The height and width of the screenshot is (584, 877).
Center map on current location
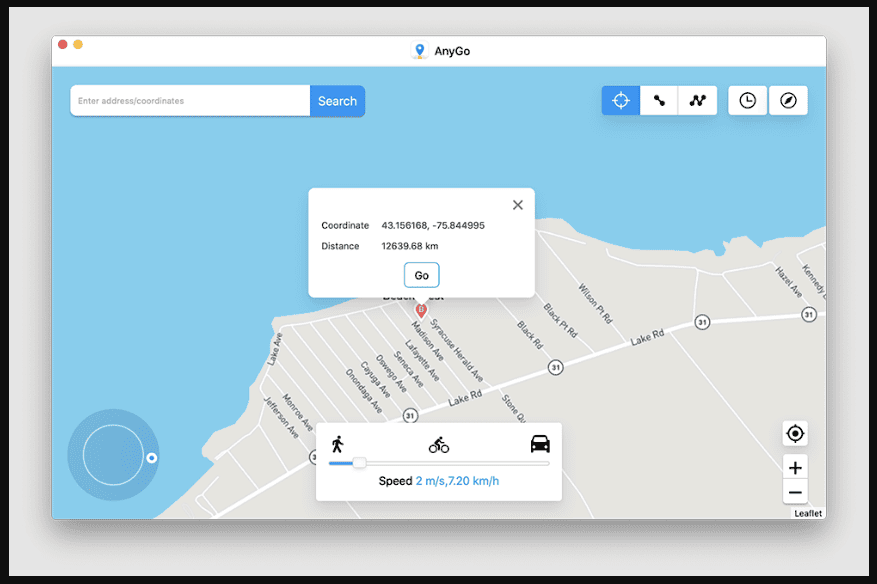(795, 434)
